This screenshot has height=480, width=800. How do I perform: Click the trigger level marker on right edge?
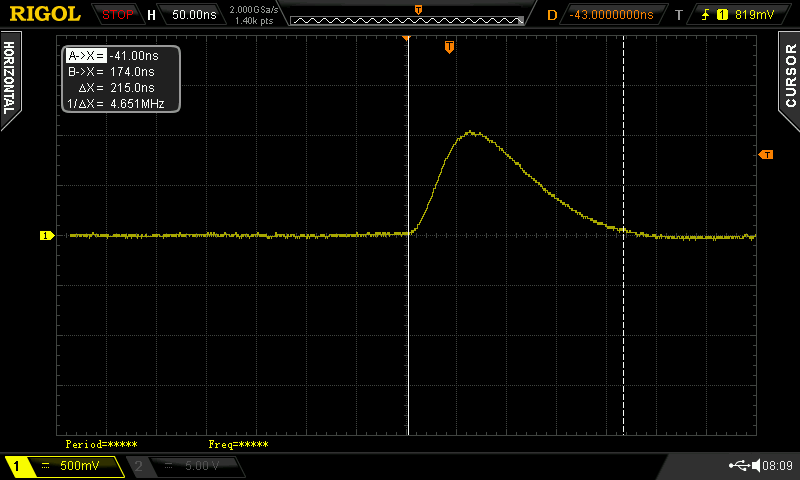tap(766, 155)
